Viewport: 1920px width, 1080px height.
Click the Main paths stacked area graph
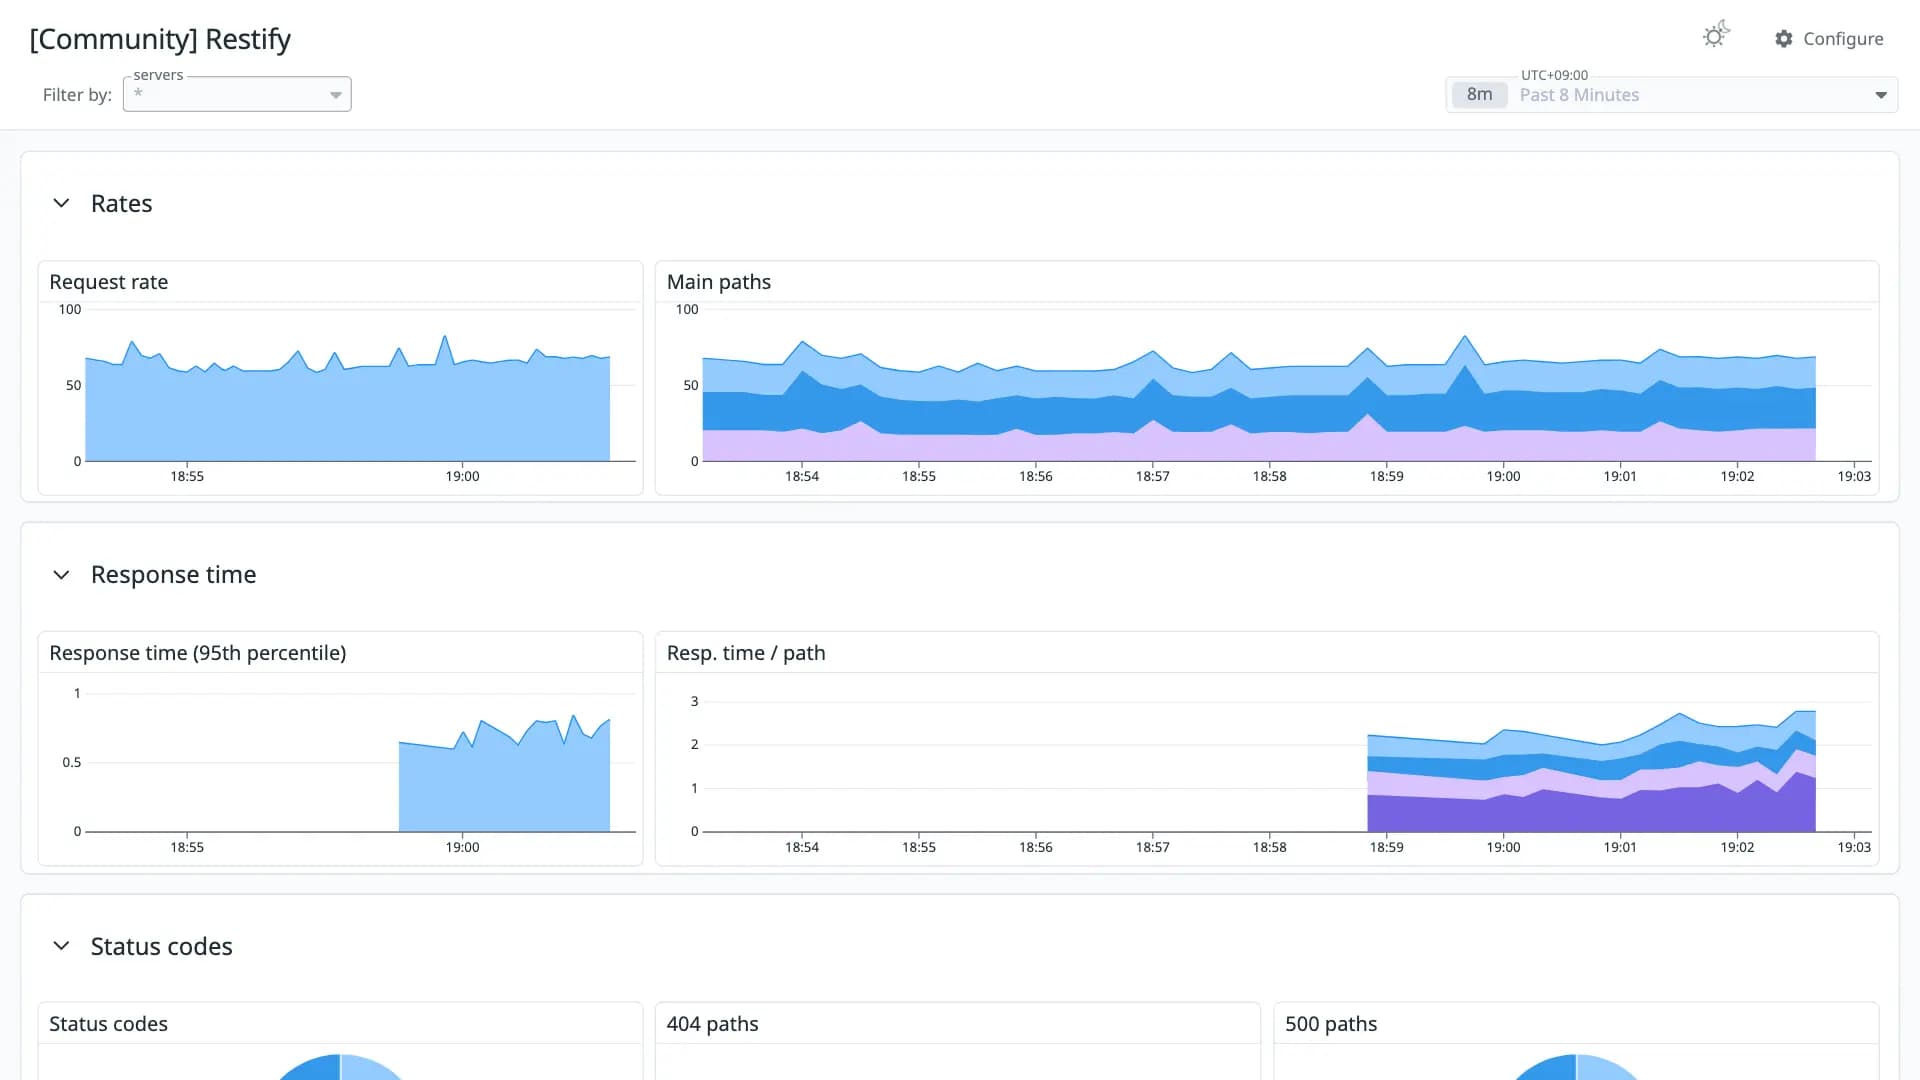pyautogui.click(x=1258, y=400)
